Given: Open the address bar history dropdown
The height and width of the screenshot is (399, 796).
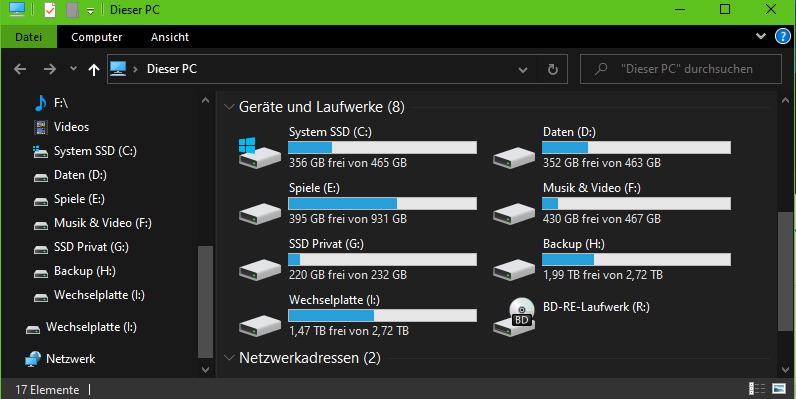Looking at the screenshot, I should click(x=523, y=70).
